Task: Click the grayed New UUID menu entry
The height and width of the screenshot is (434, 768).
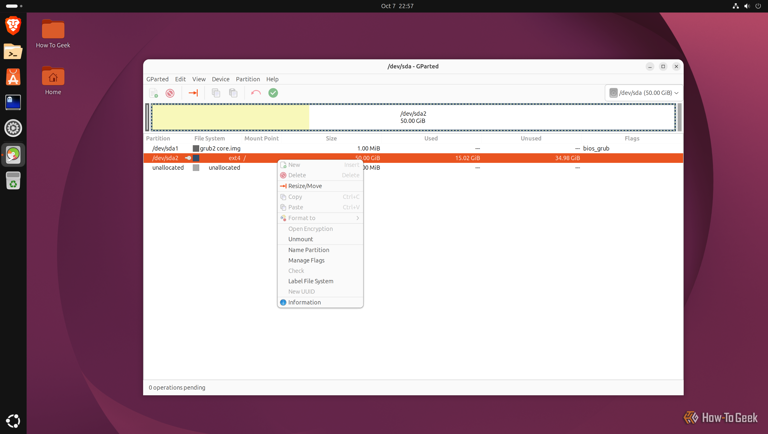Action: 320,291
